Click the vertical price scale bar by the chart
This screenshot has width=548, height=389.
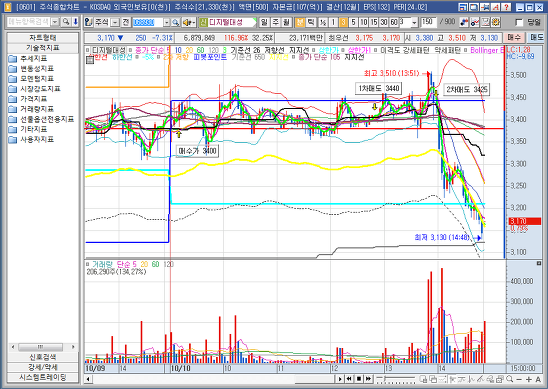(504, 152)
